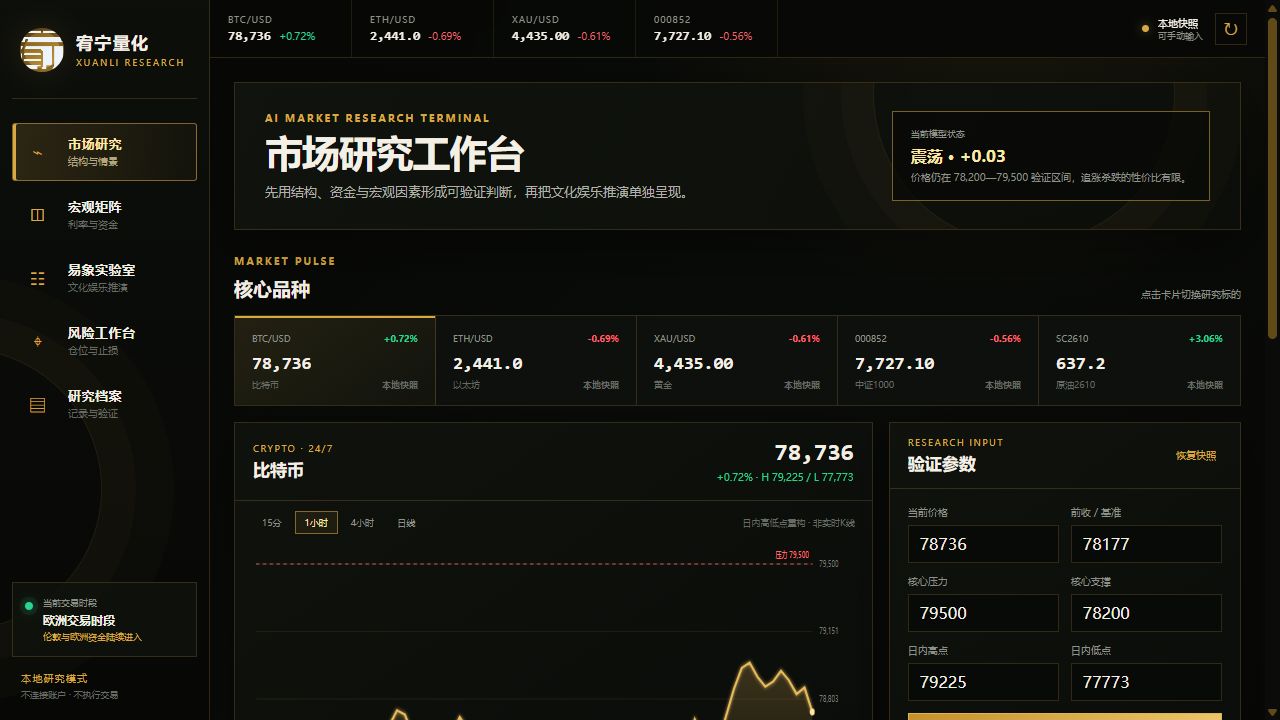Click the 本地快照 label at top right
This screenshot has height=720, width=1280.
pyautogui.click(x=1178, y=24)
